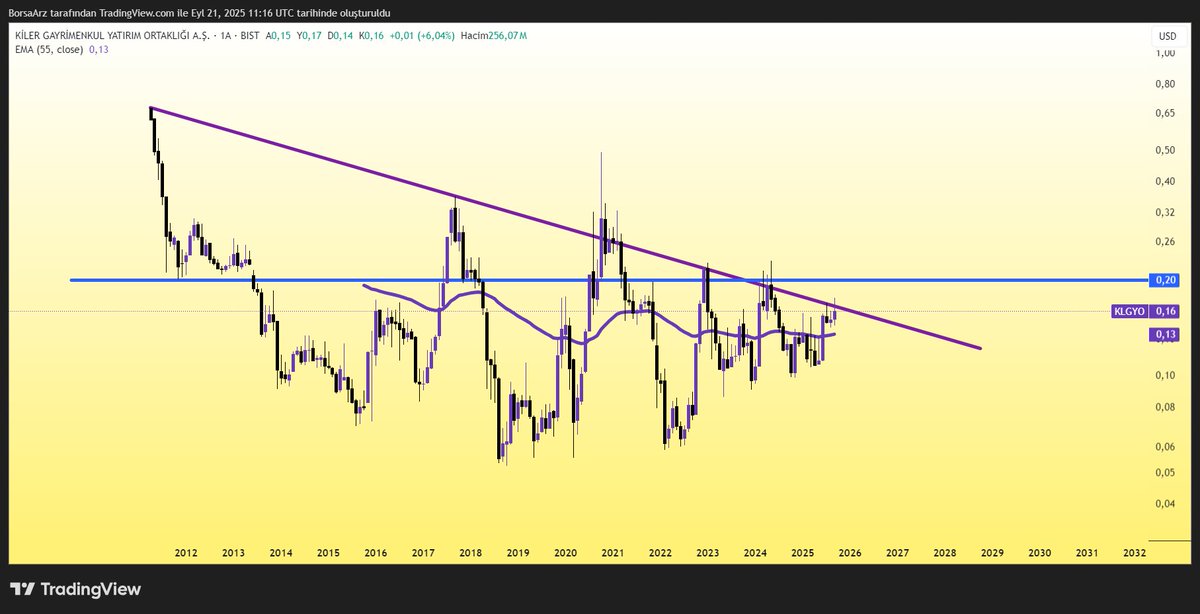Click the 2030 year label on time axis
1200x614 pixels.
1040,552
